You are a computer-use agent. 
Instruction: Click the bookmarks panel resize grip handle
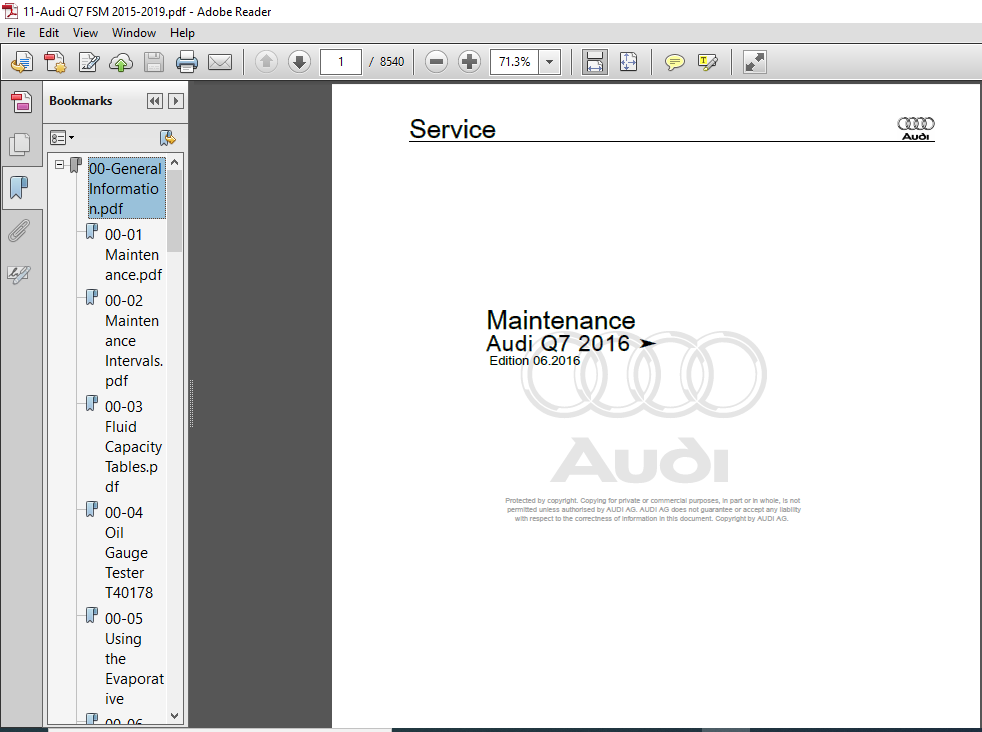tap(191, 403)
